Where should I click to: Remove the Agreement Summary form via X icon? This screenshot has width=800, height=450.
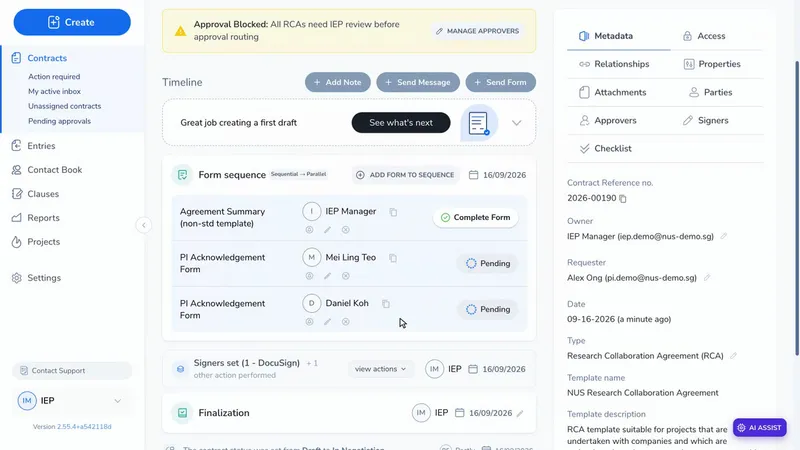click(x=345, y=230)
